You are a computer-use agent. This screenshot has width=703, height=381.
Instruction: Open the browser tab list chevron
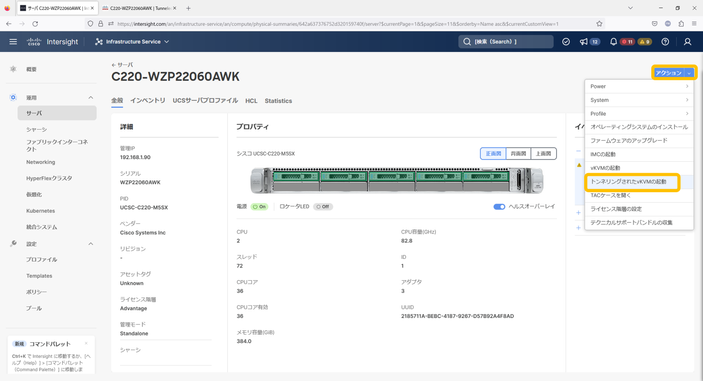click(630, 8)
